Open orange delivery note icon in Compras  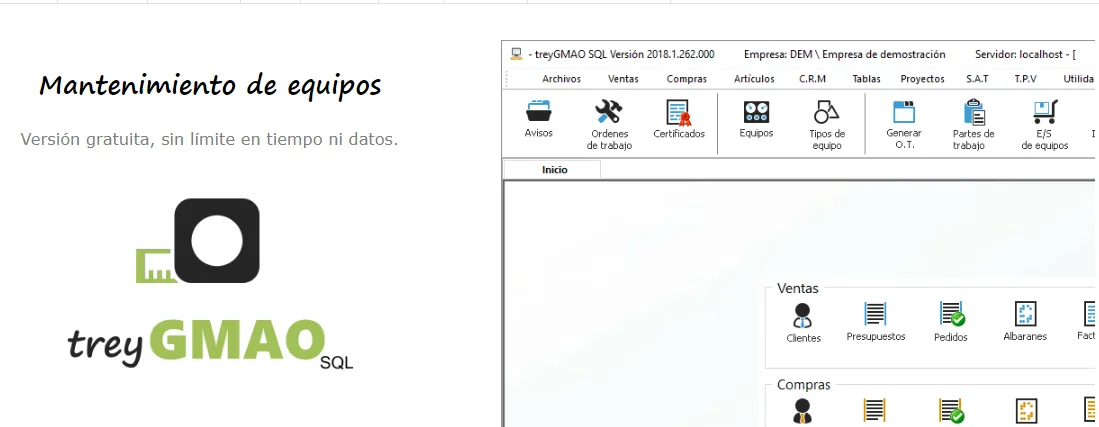pos(1025,412)
